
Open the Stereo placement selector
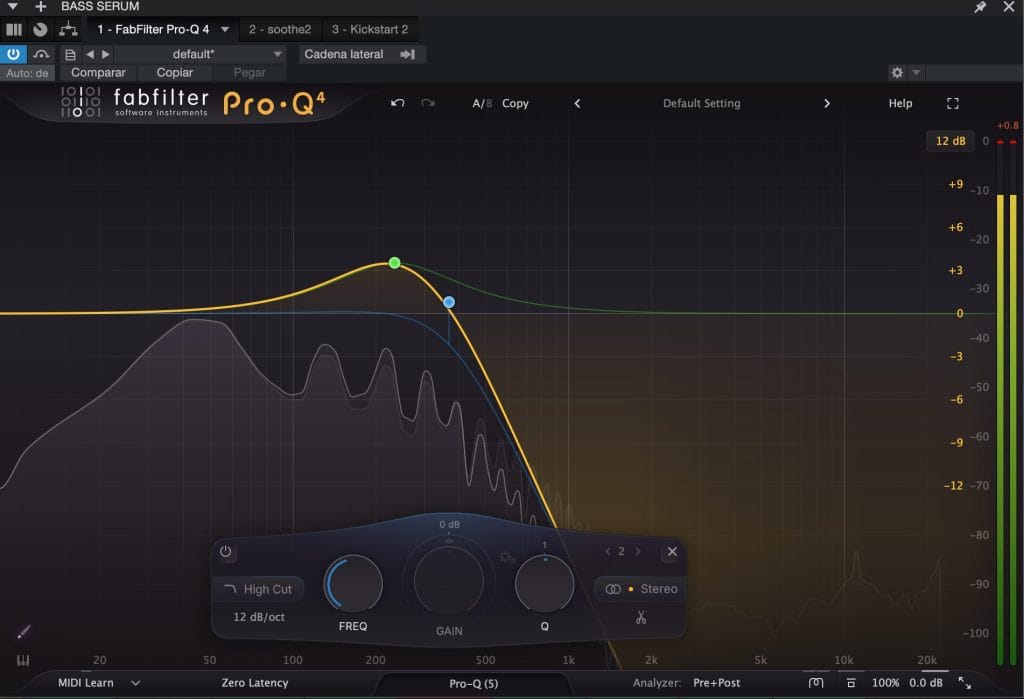641,589
